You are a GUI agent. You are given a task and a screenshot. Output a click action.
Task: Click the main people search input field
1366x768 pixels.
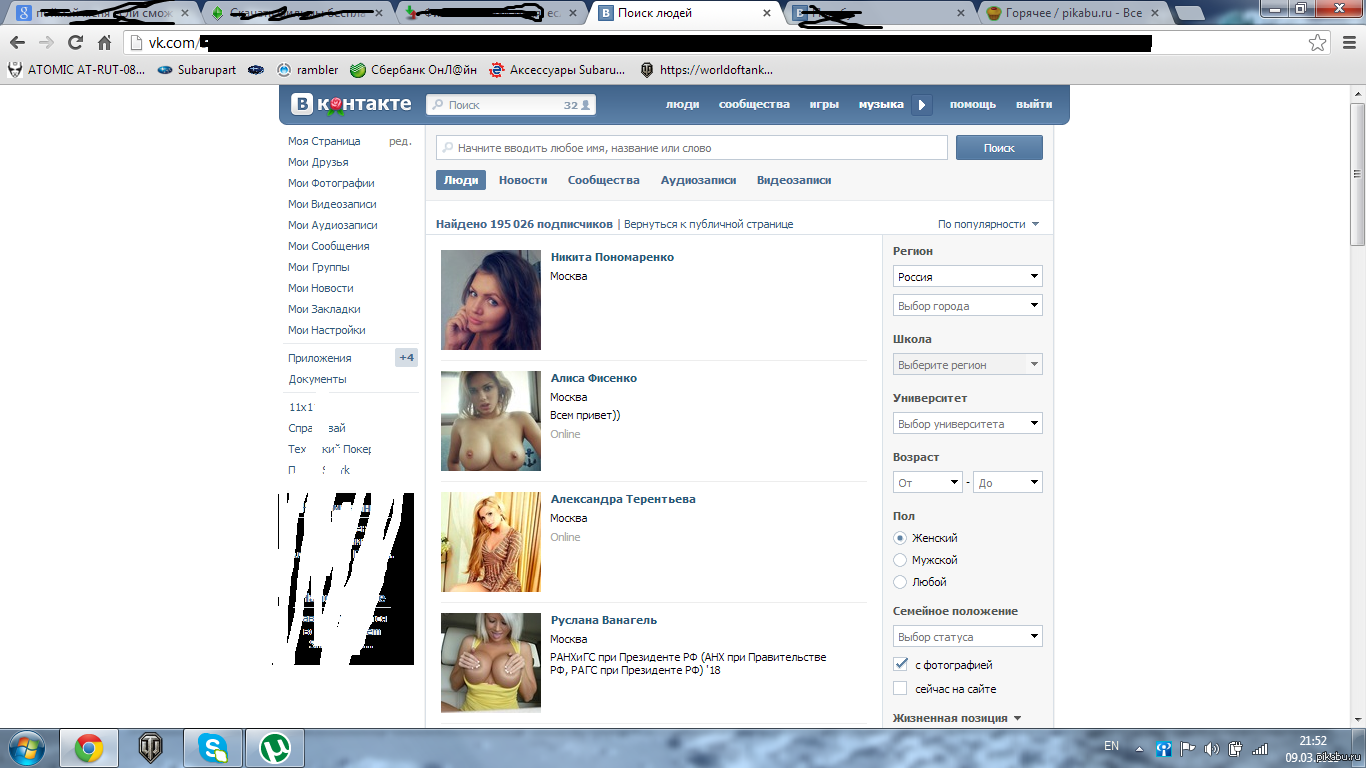692,148
